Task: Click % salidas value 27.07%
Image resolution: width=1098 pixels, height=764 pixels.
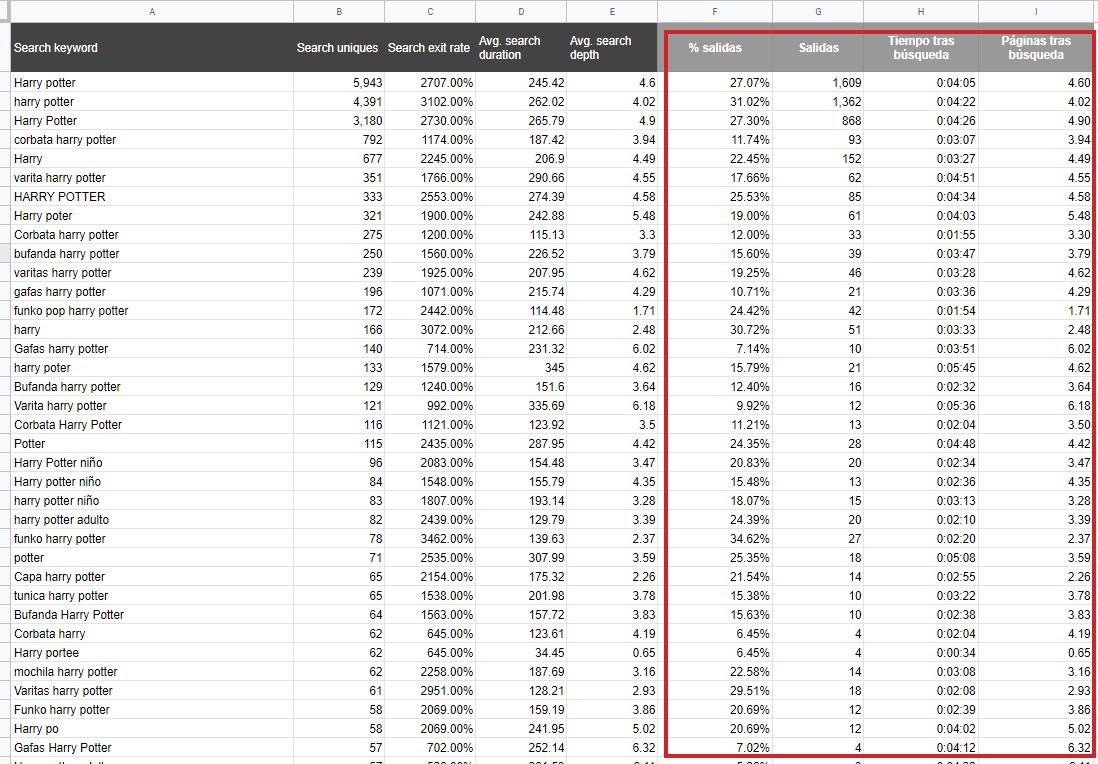Action: tap(715, 83)
